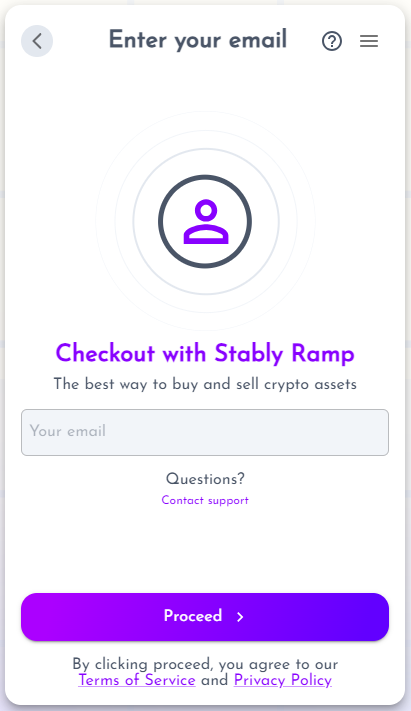Open the hamburger menu

coord(369,41)
